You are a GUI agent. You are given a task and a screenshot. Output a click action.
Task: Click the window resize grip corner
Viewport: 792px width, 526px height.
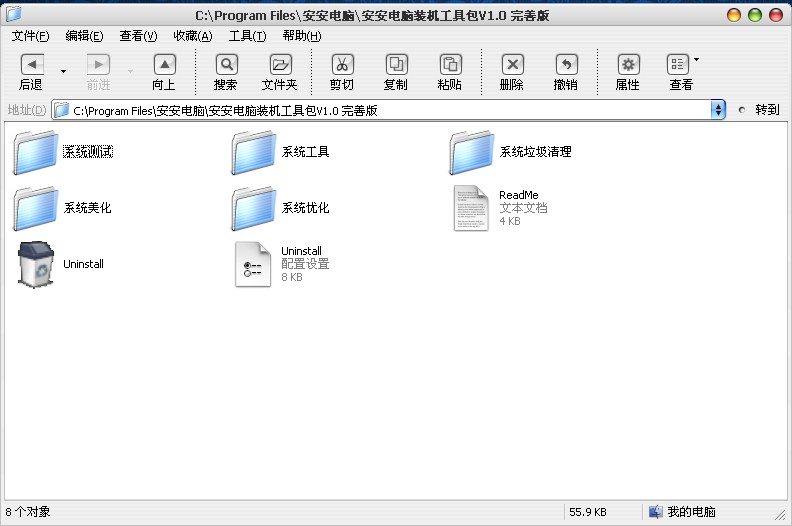tap(781, 515)
